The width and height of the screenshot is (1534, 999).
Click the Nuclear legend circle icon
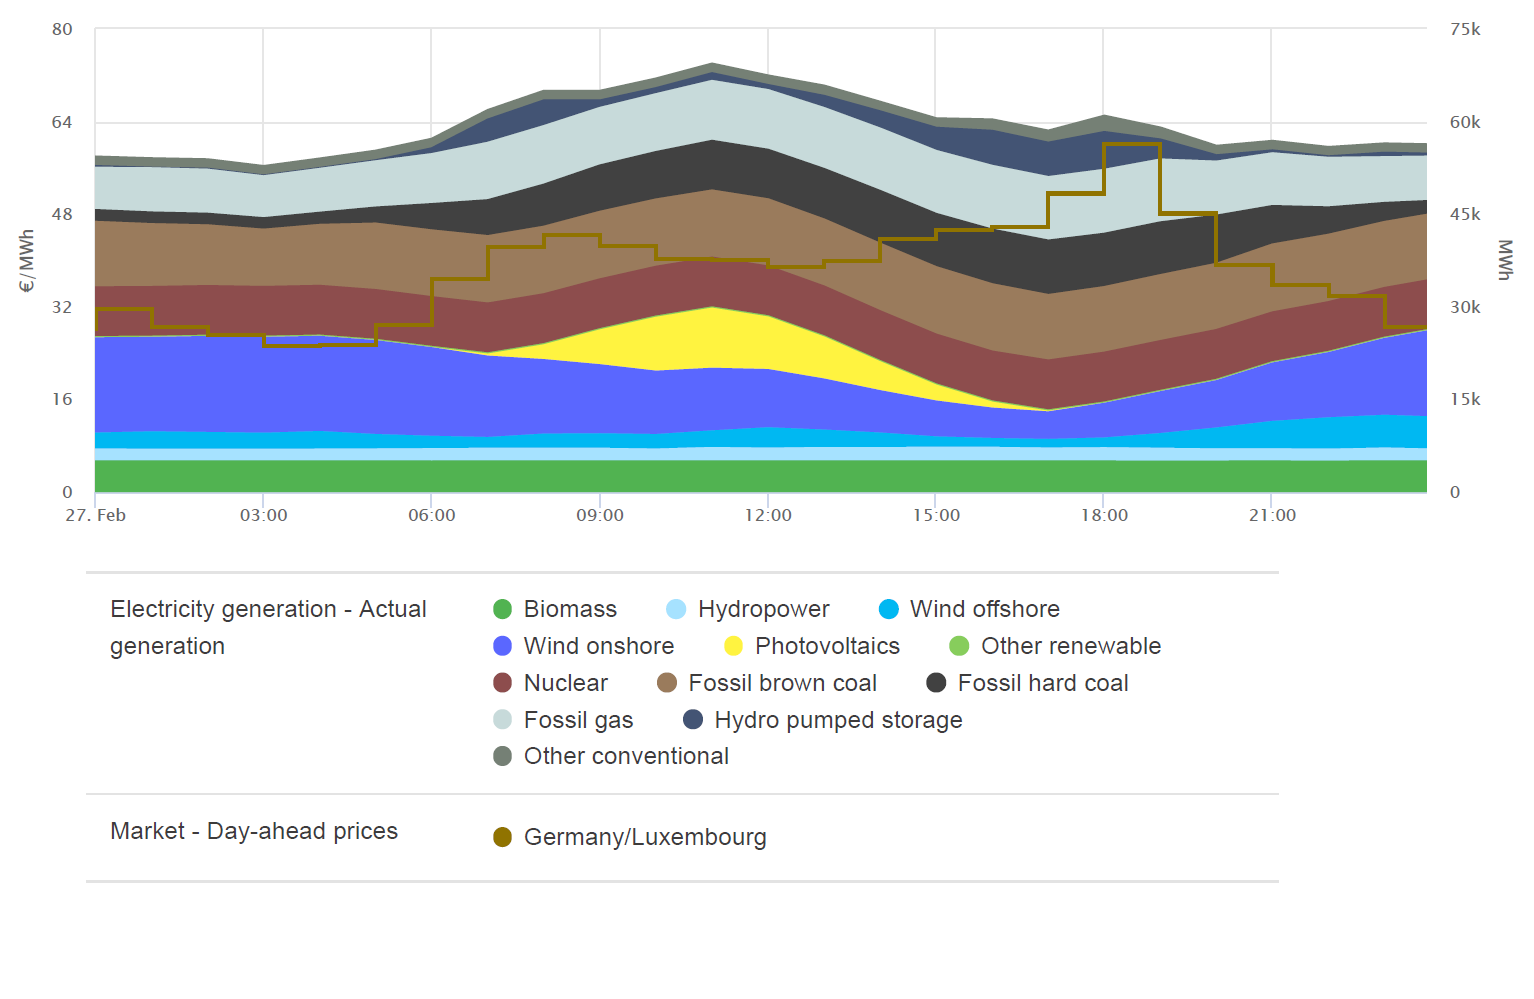click(x=503, y=683)
